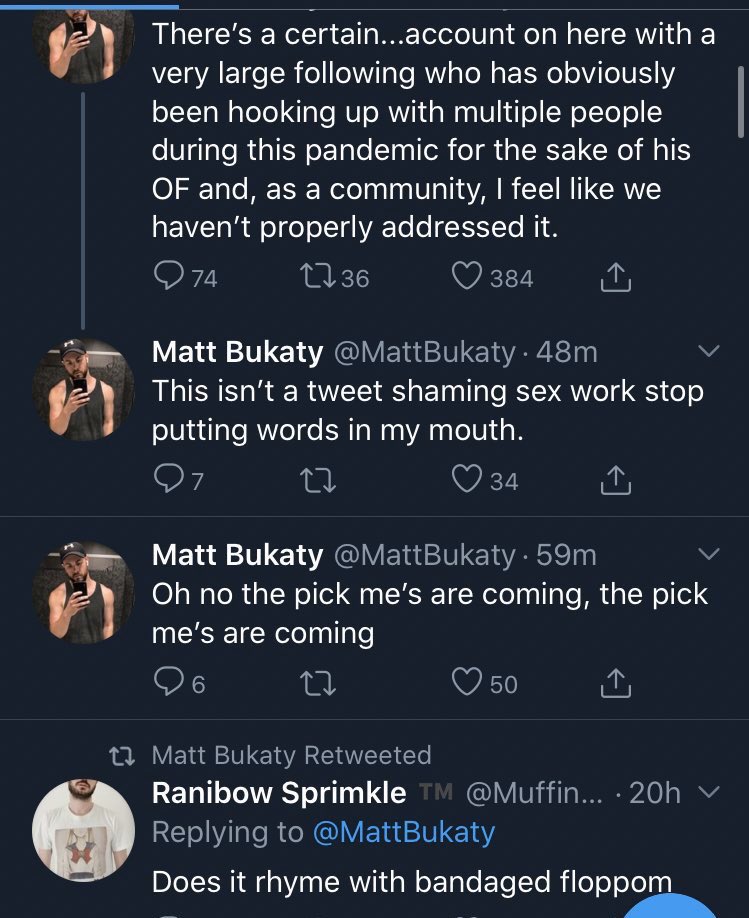
Task: Like the tweet with 384 likes
Action: point(467,277)
